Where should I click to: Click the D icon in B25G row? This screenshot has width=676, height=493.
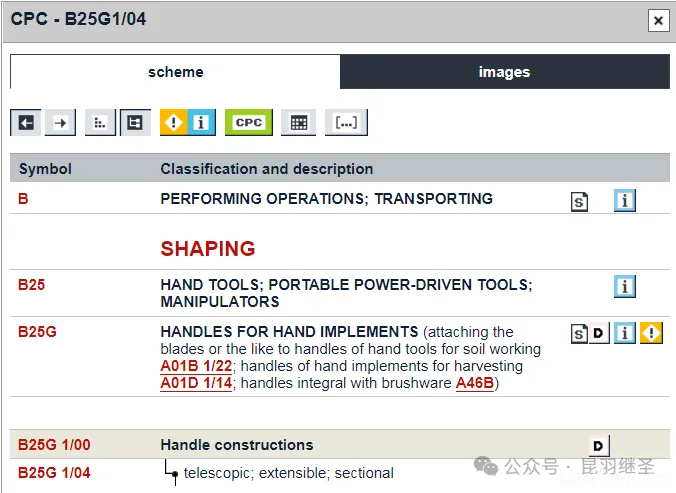pyautogui.click(x=599, y=333)
